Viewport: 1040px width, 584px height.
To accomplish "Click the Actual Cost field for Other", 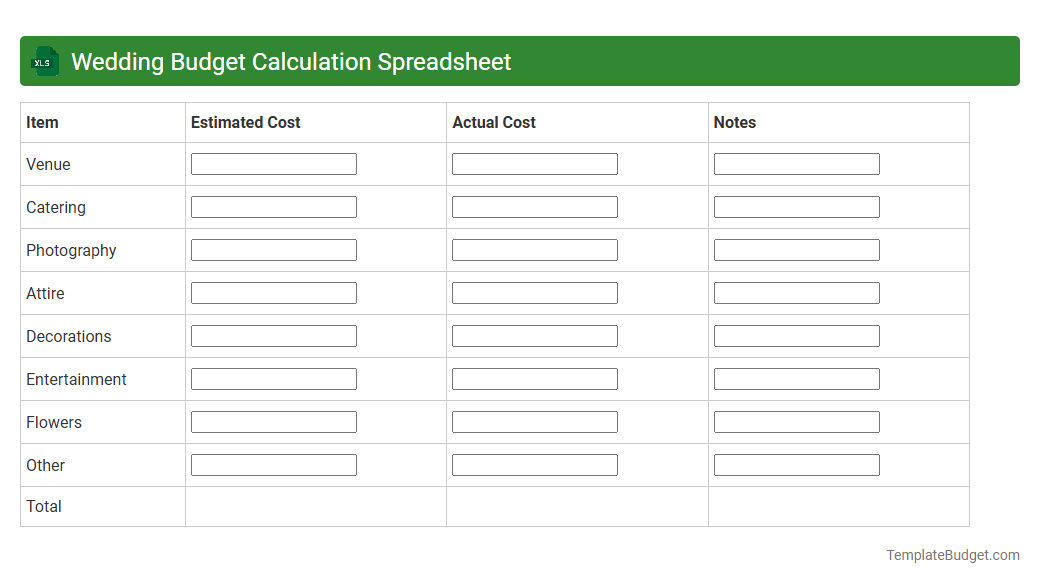I will pyautogui.click(x=534, y=464).
